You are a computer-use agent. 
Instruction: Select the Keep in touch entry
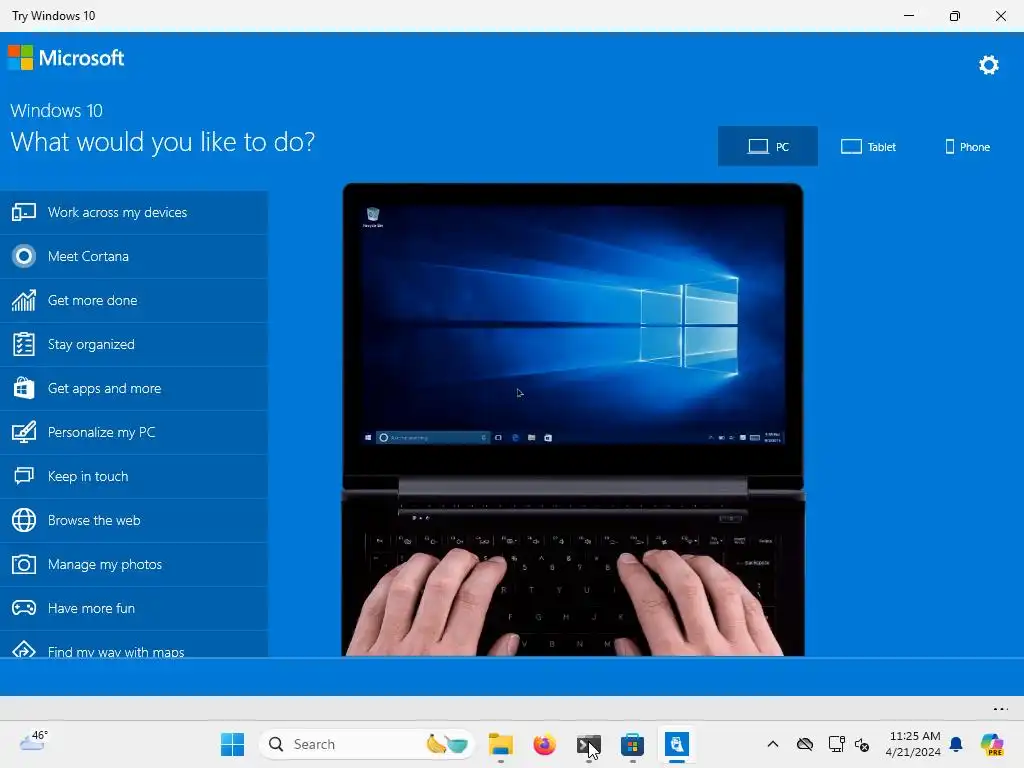pos(134,476)
